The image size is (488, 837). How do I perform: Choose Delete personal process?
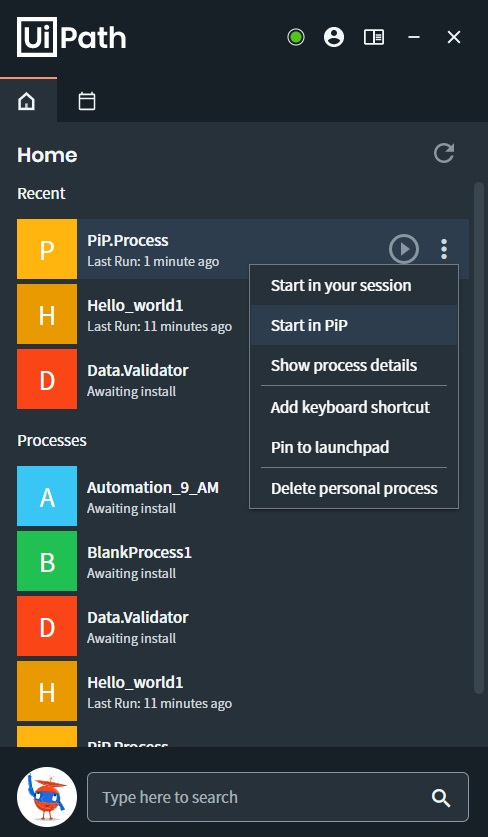353,488
